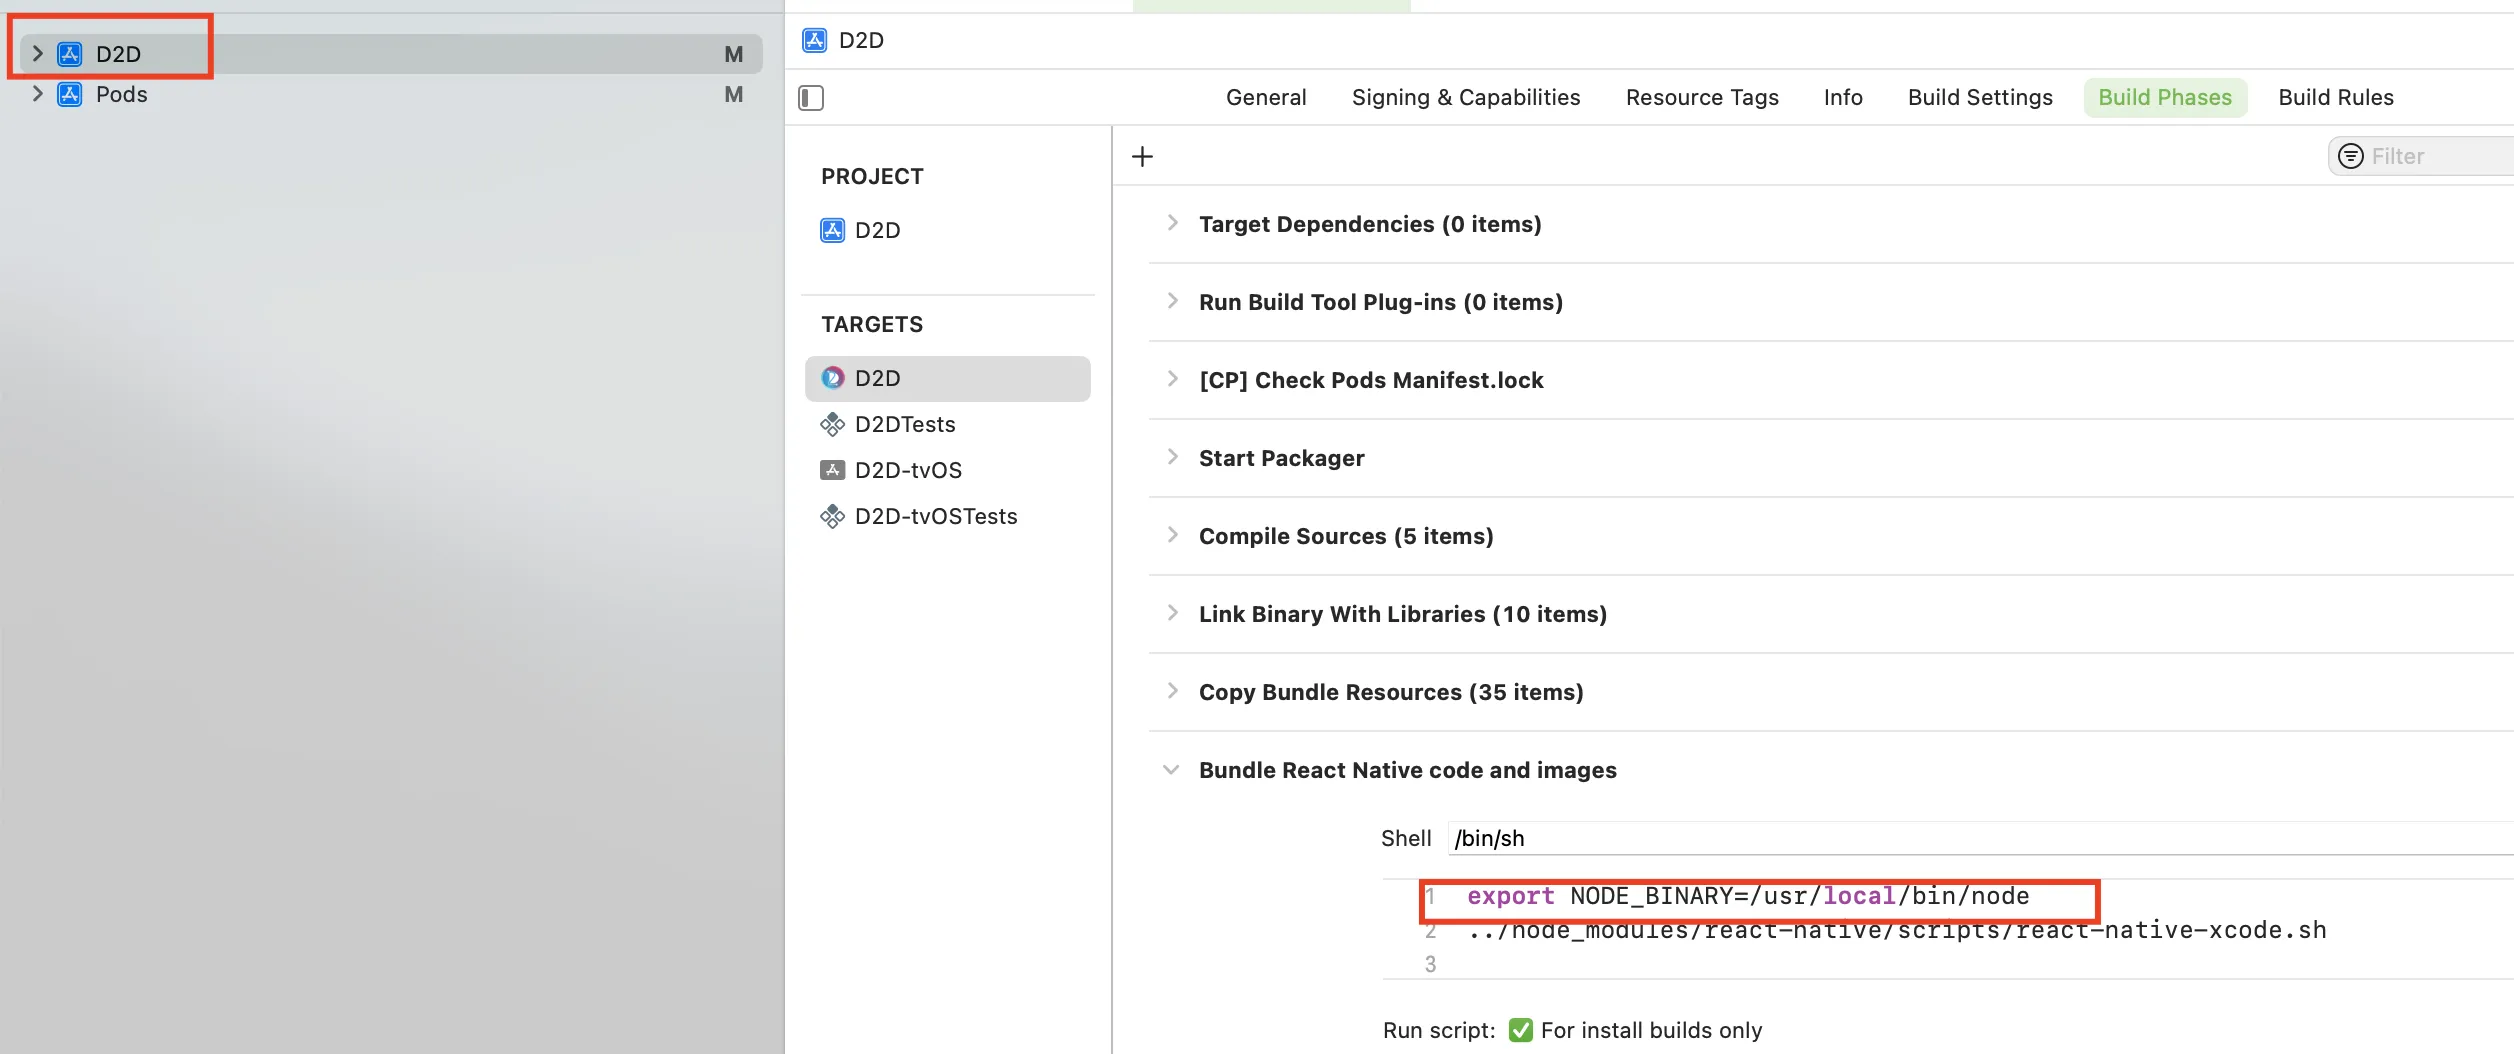Screen dimensions: 2514x1054
Task: Expand the Compile Sources phase
Action: 1172,536
